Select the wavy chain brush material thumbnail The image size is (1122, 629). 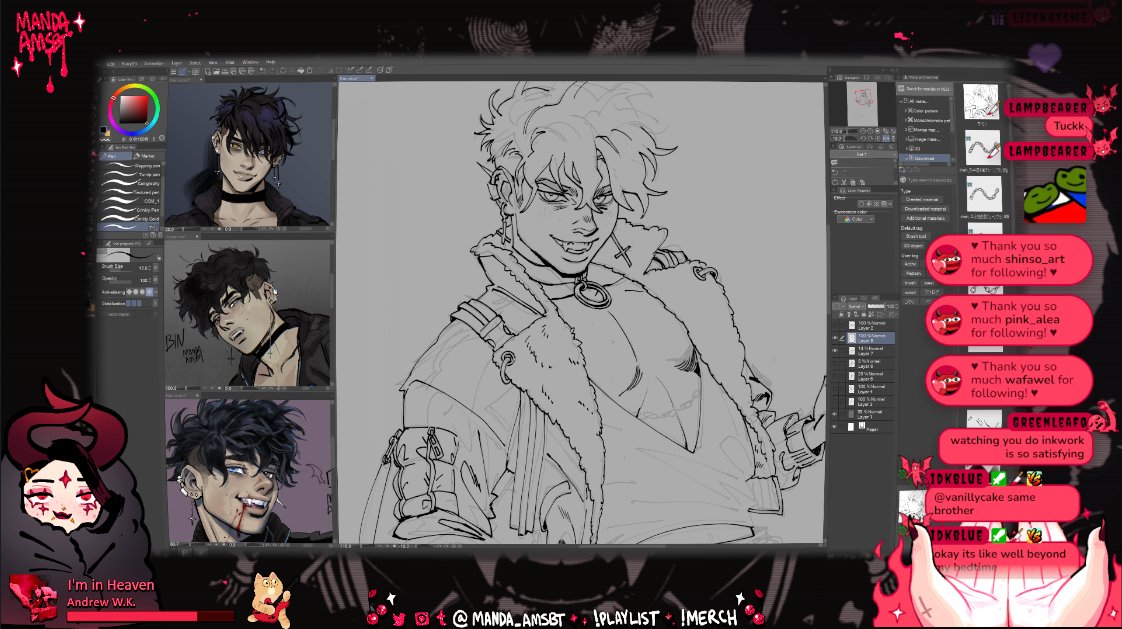tap(983, 195)
